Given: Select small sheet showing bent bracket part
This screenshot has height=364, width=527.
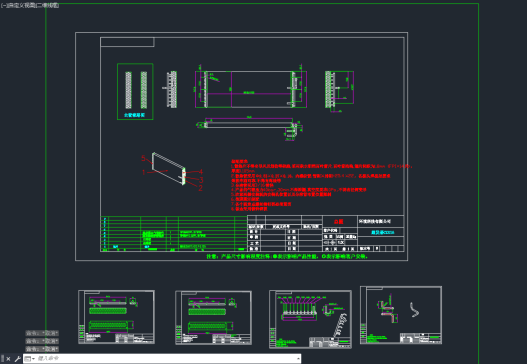Looking at the screenshot, I should [401, 315].
